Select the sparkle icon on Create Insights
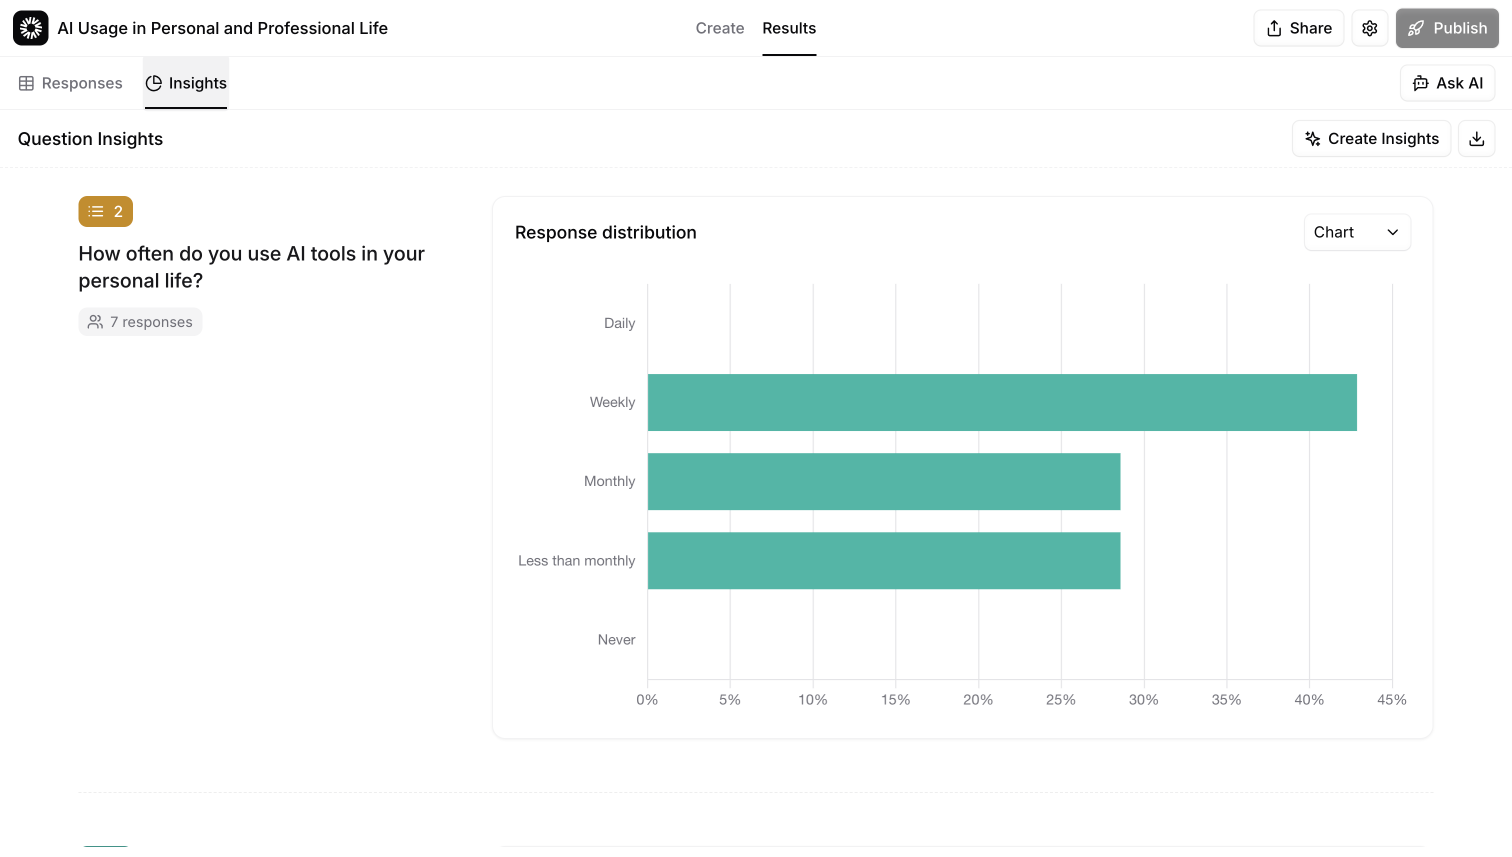Viewport: 1512px width, 857px height. coord(1312,138)
